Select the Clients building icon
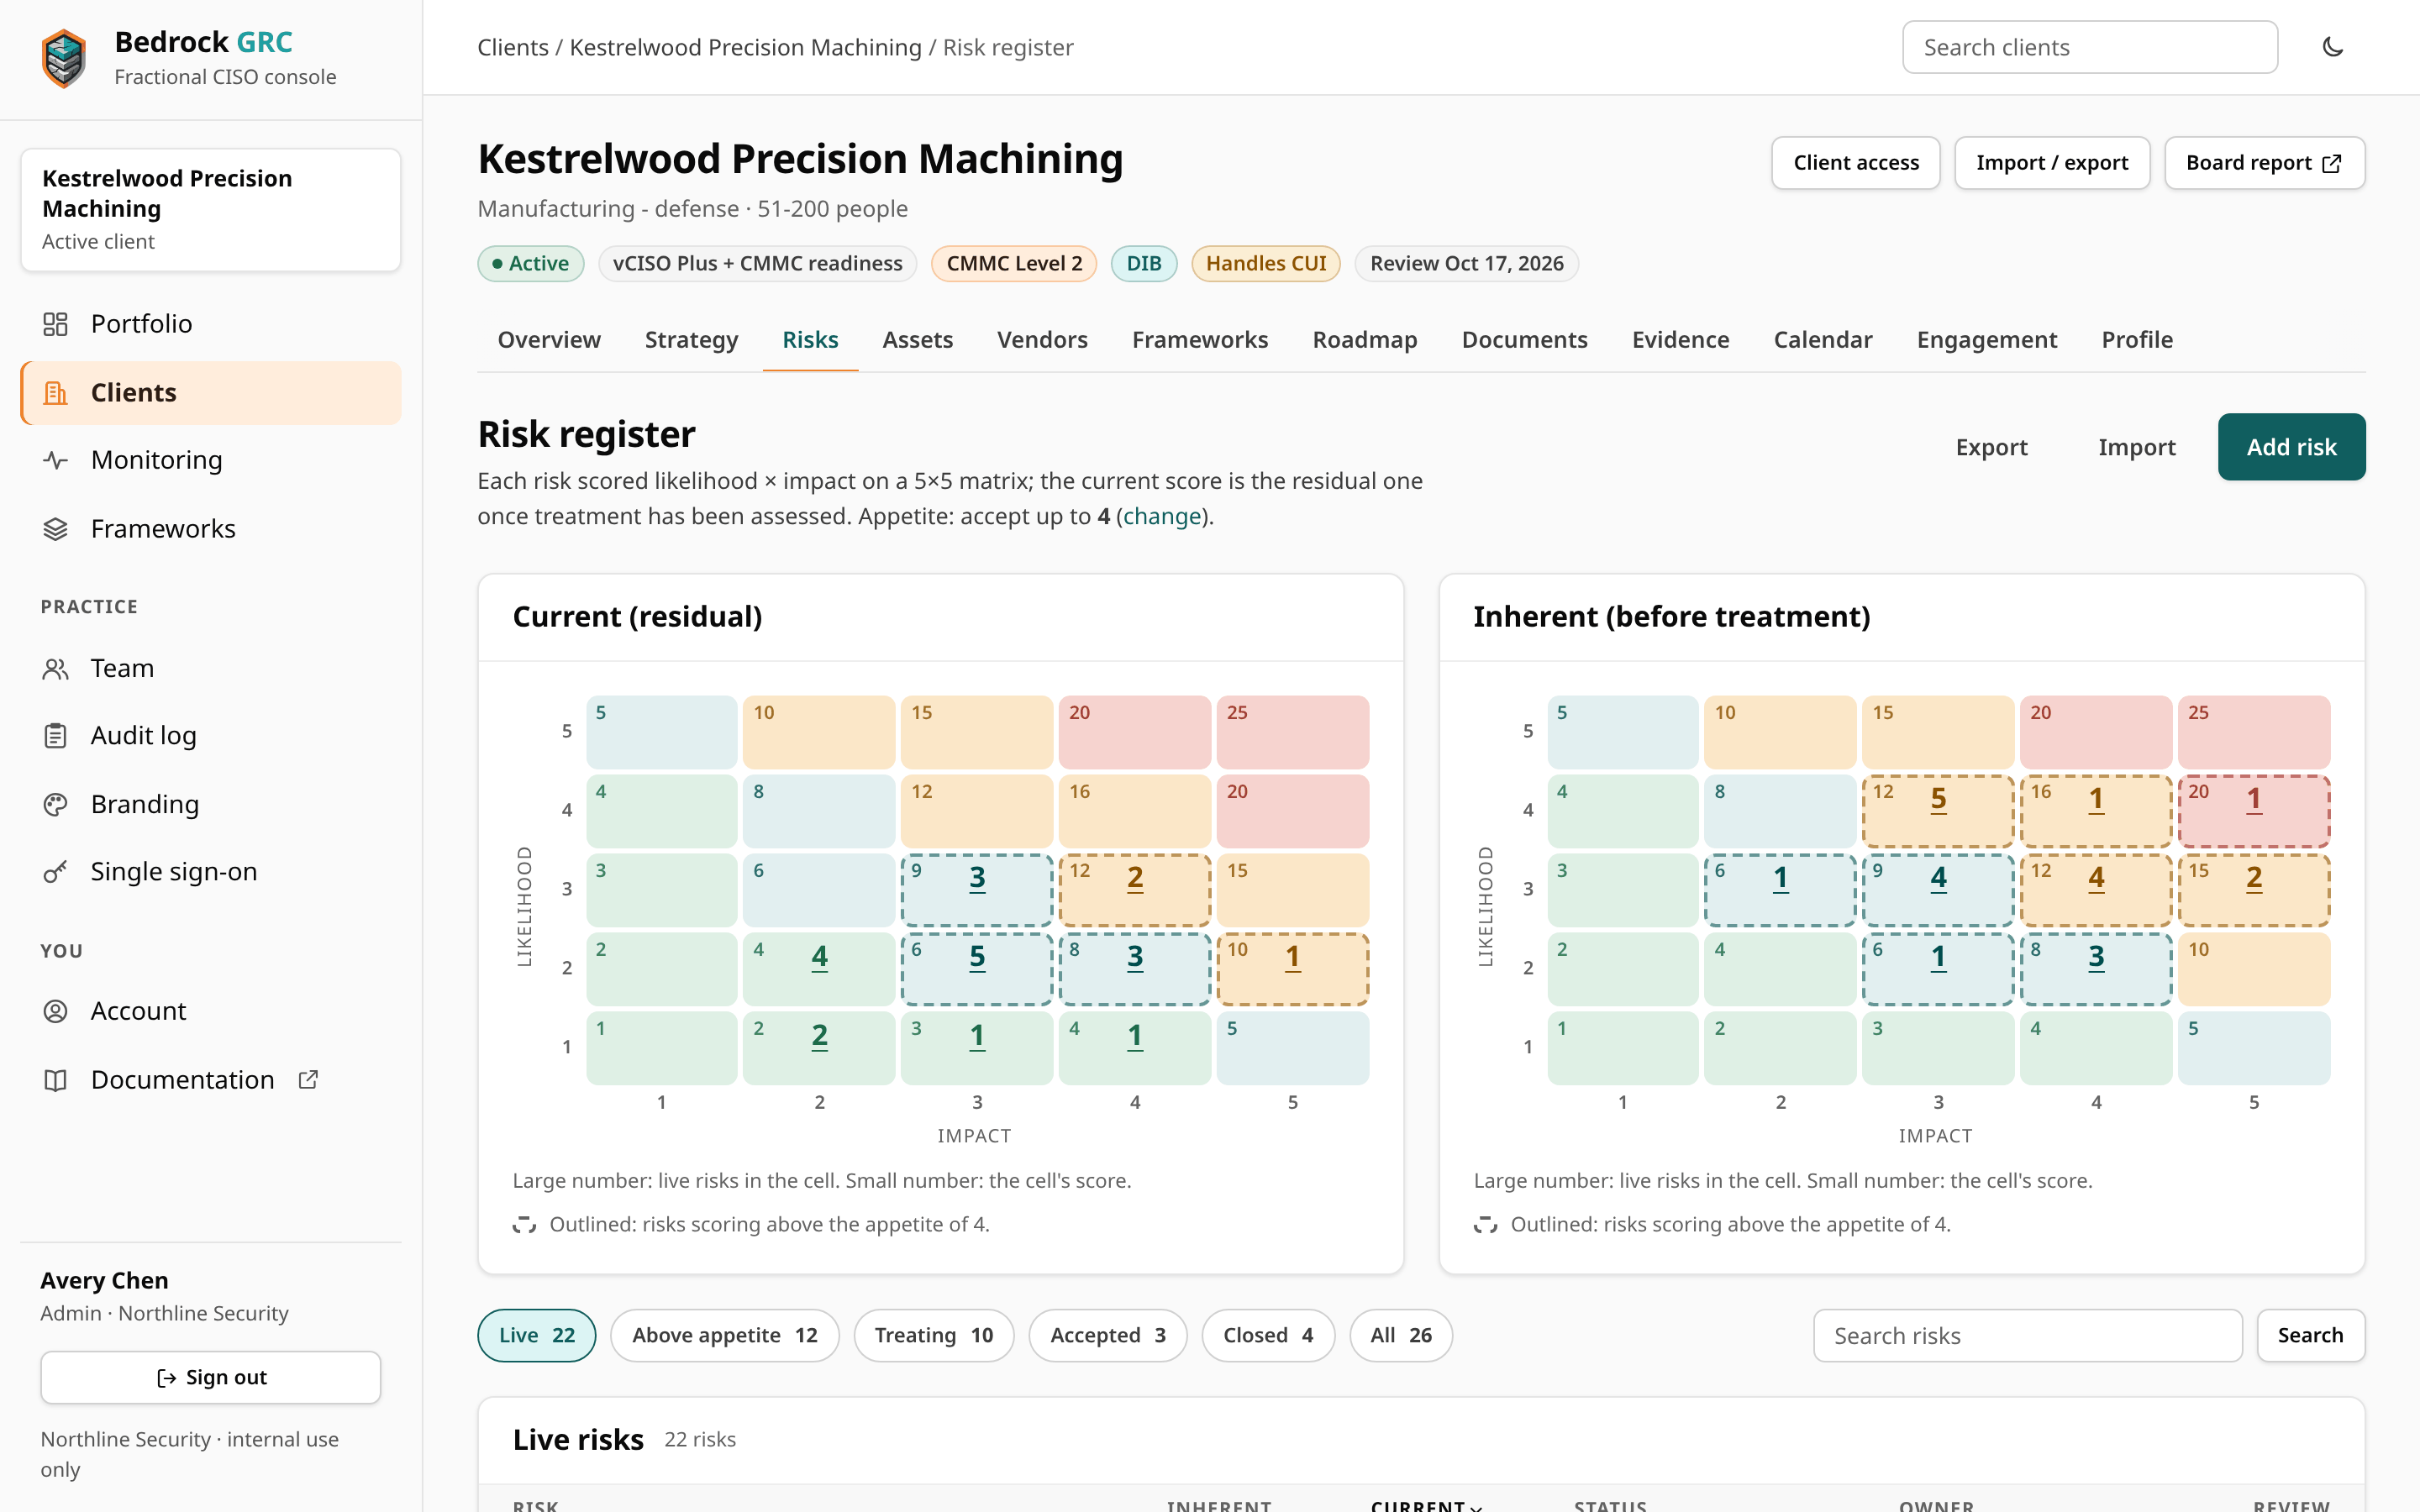This screenshot has height=1512, width=2420. click(x=55, y=393)
